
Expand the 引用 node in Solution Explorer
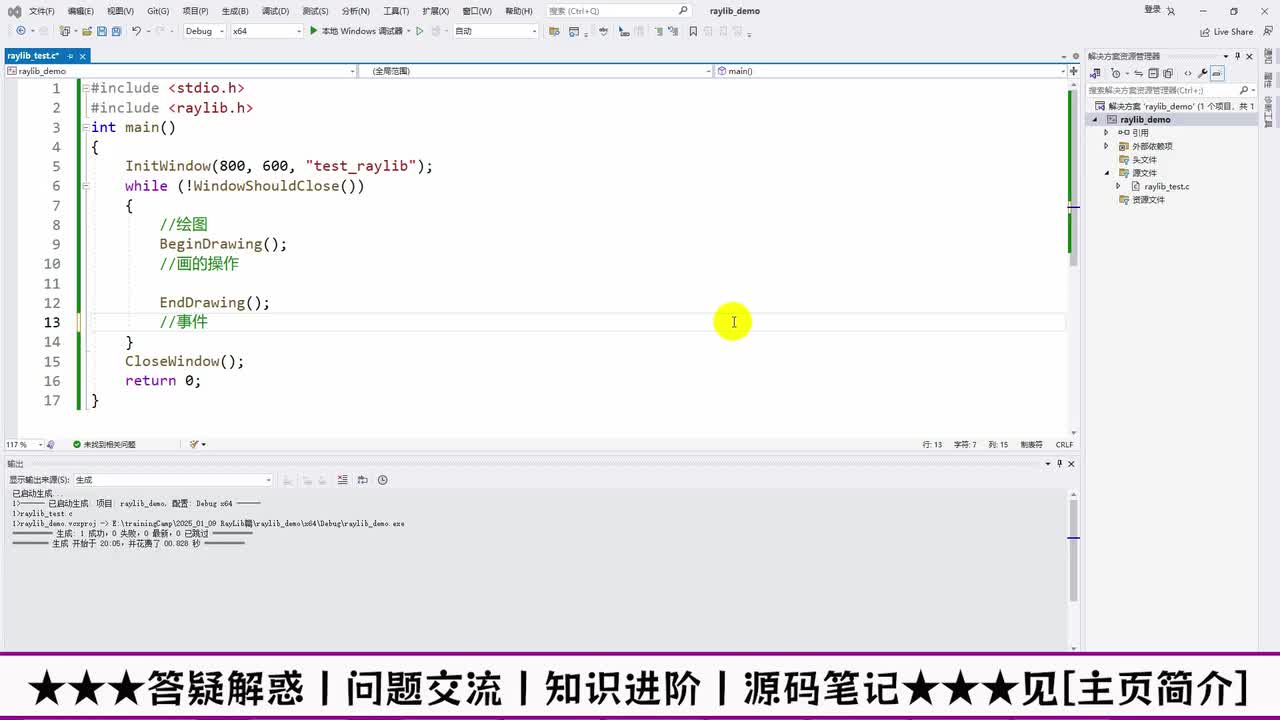(x=1106, y=133)
